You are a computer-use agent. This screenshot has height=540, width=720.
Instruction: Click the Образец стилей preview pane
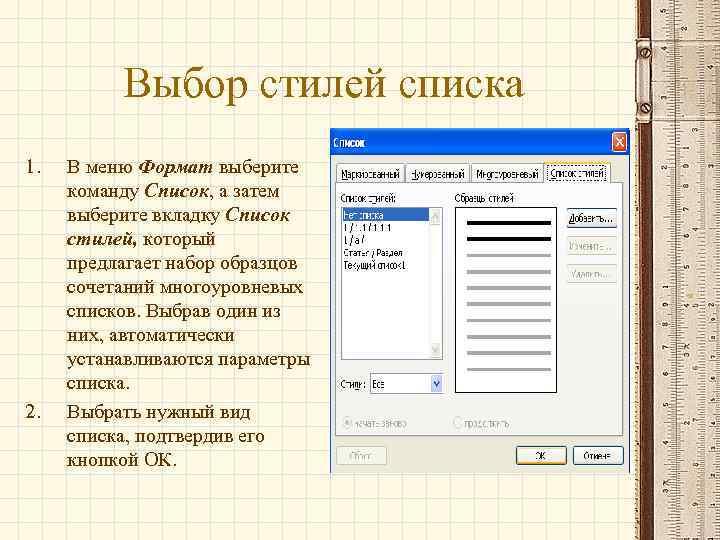[x=506, y=300]
